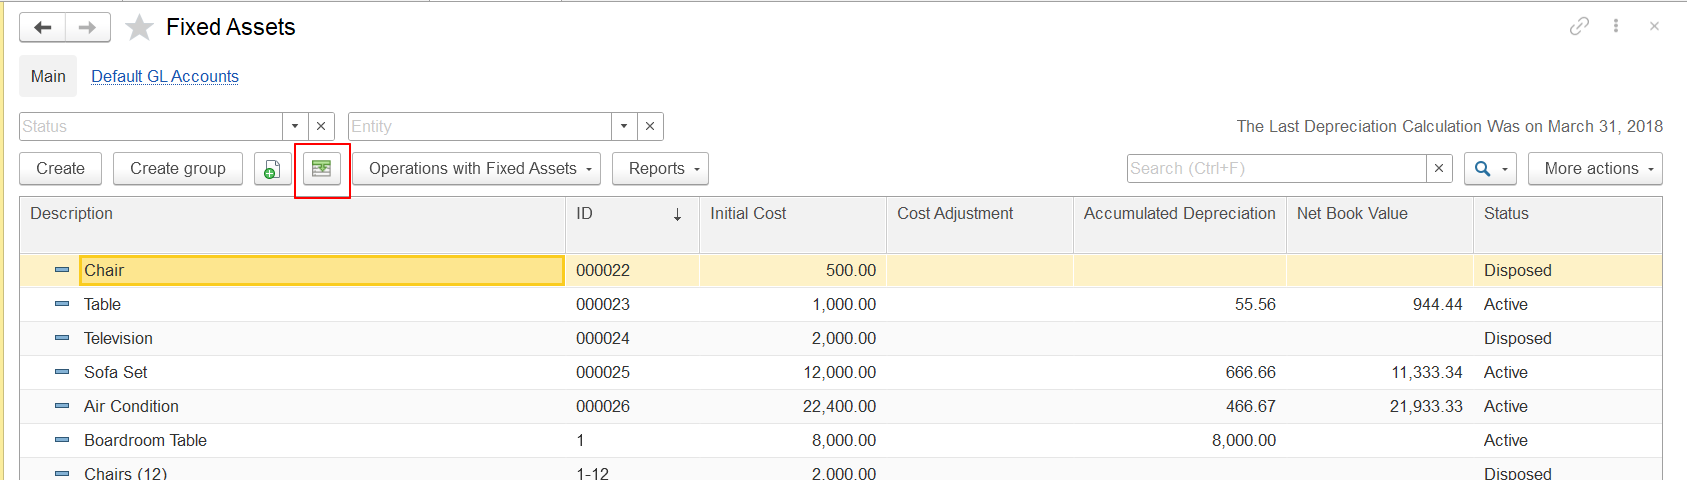Expand the Status dropdown list
This screenshot has height=480, width=1687.
pyautogui.click(x=295, y=126)
